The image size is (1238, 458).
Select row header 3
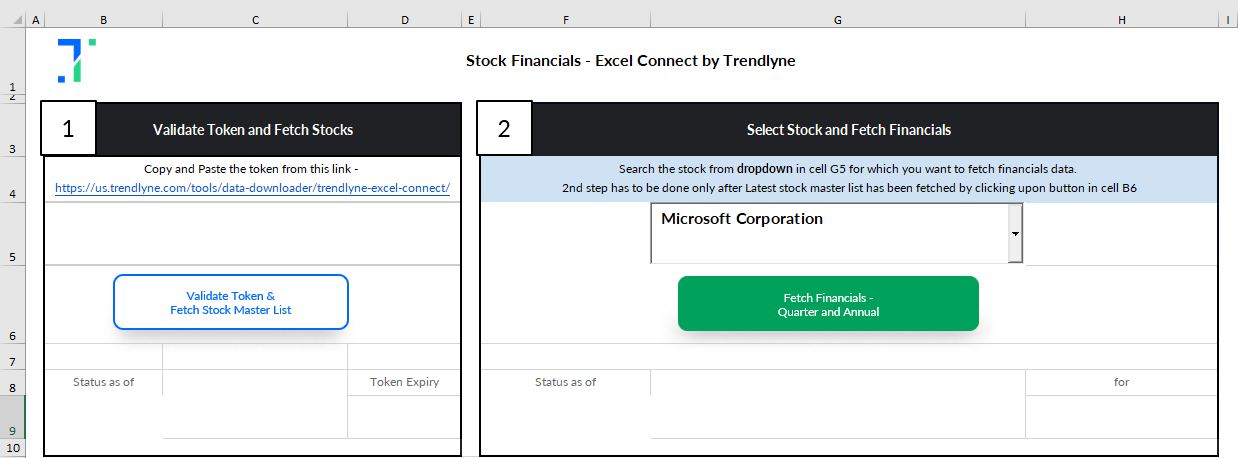[12, 130]
